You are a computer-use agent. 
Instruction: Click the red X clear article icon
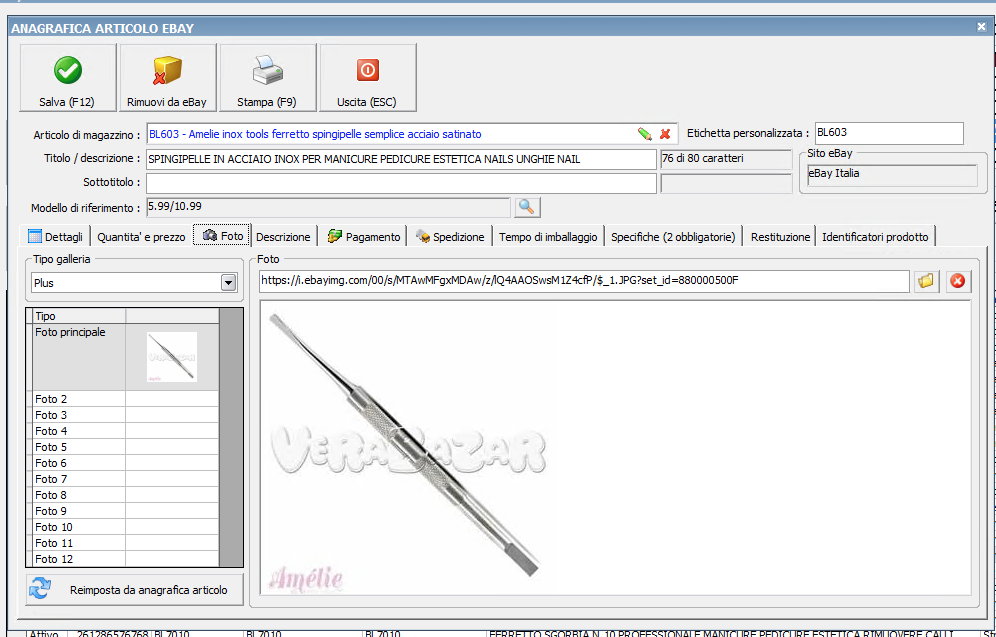(x=665, y=134)
